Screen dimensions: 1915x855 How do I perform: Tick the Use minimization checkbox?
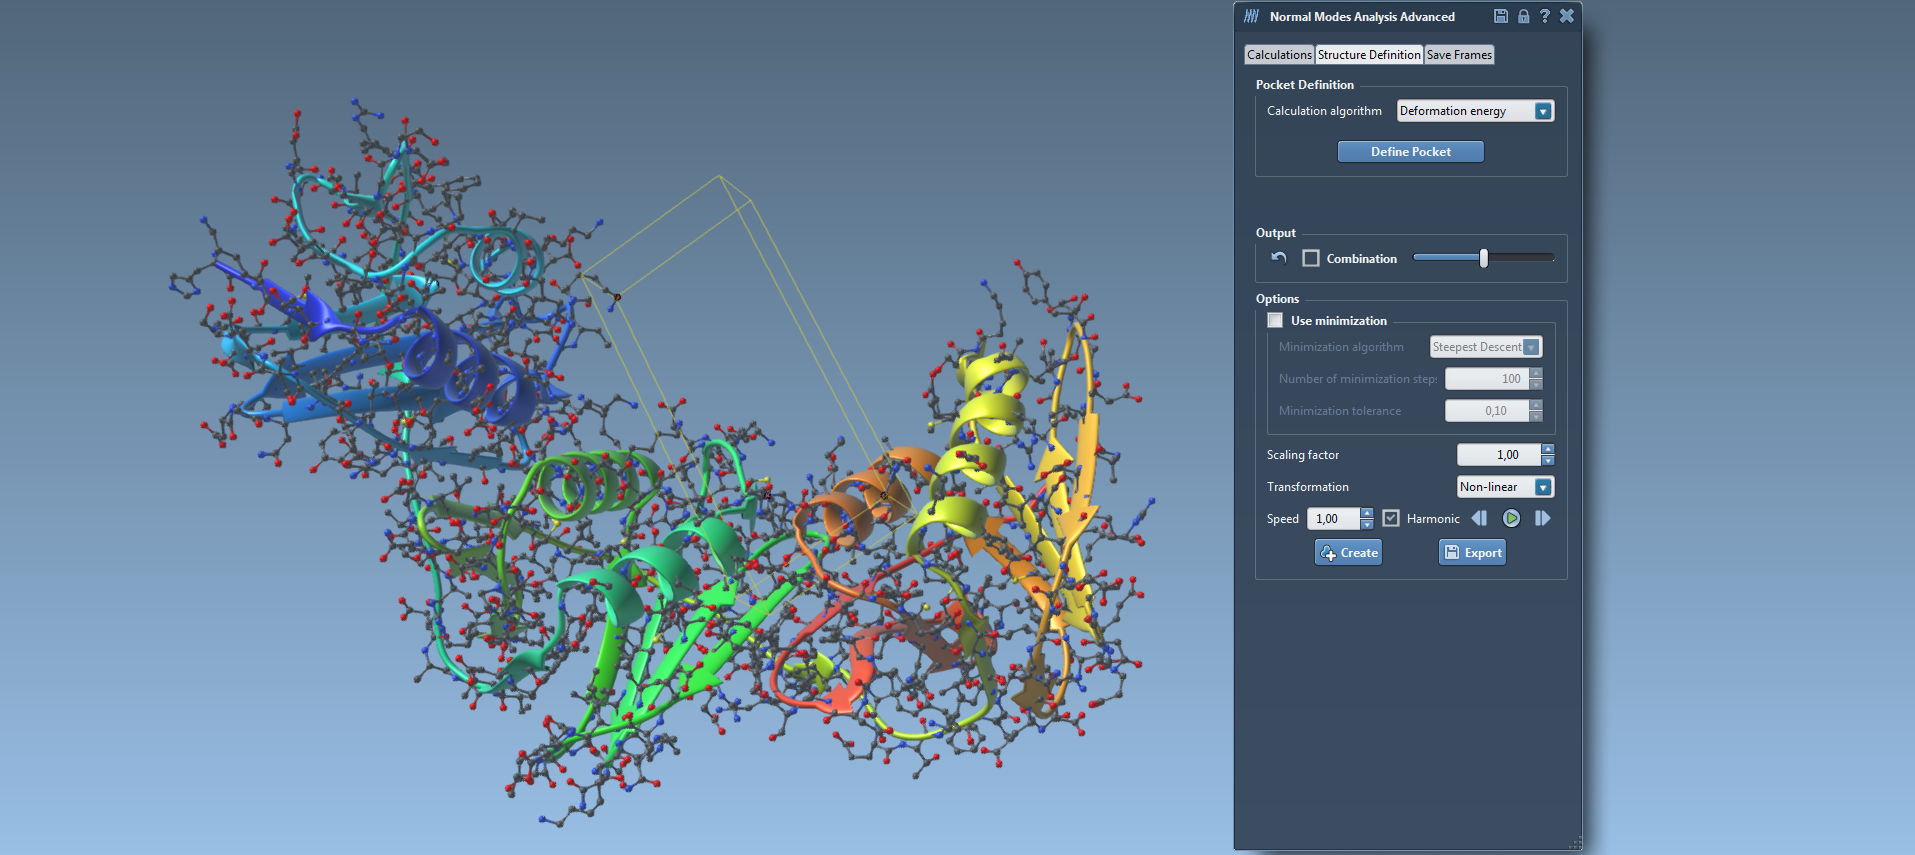pyautogui.click(x=1275, y=320)
